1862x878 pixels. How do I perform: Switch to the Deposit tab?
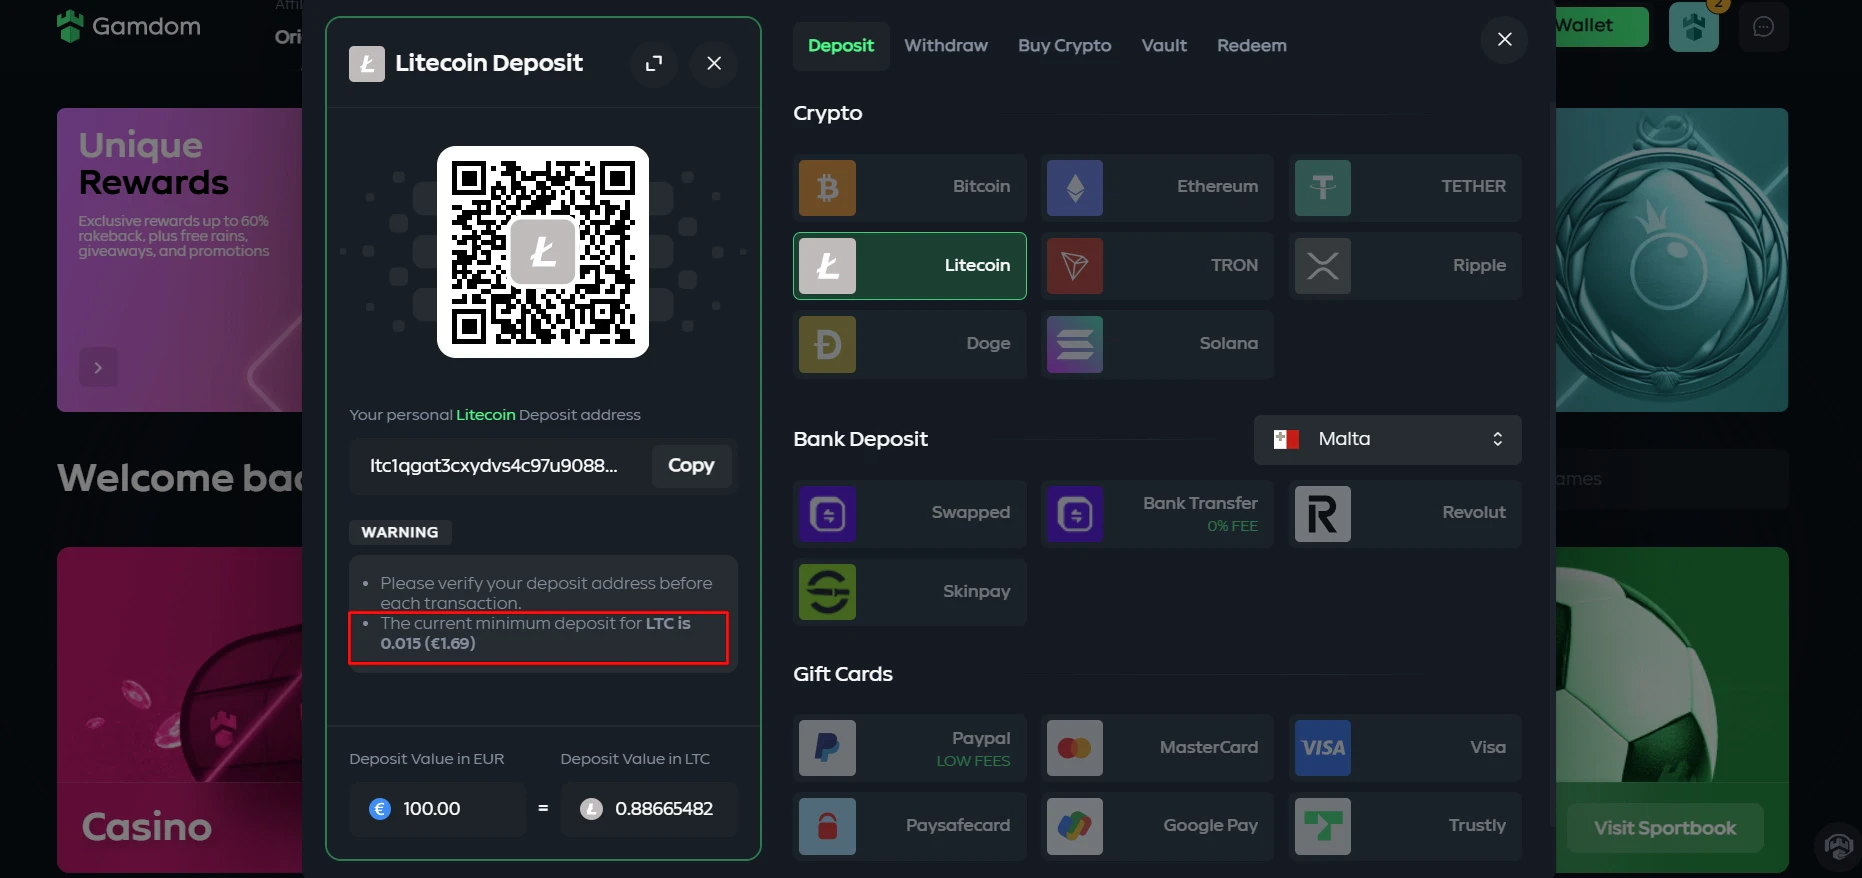841,46
